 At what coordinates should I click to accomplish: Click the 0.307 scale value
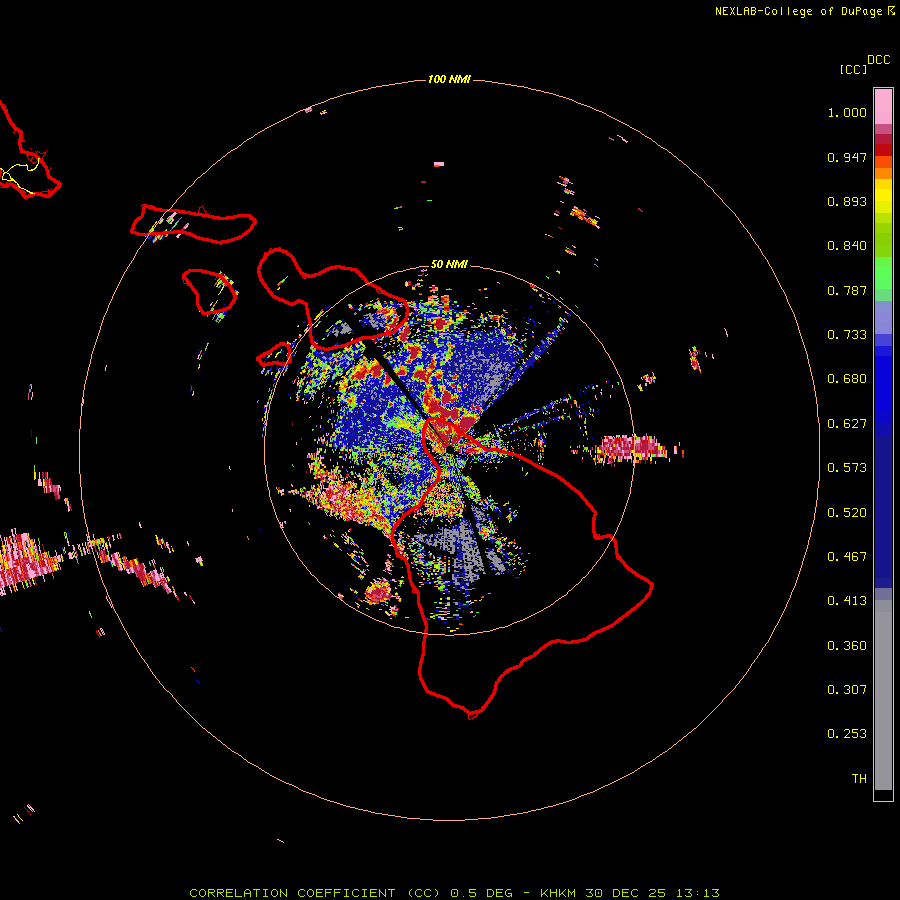847,690
